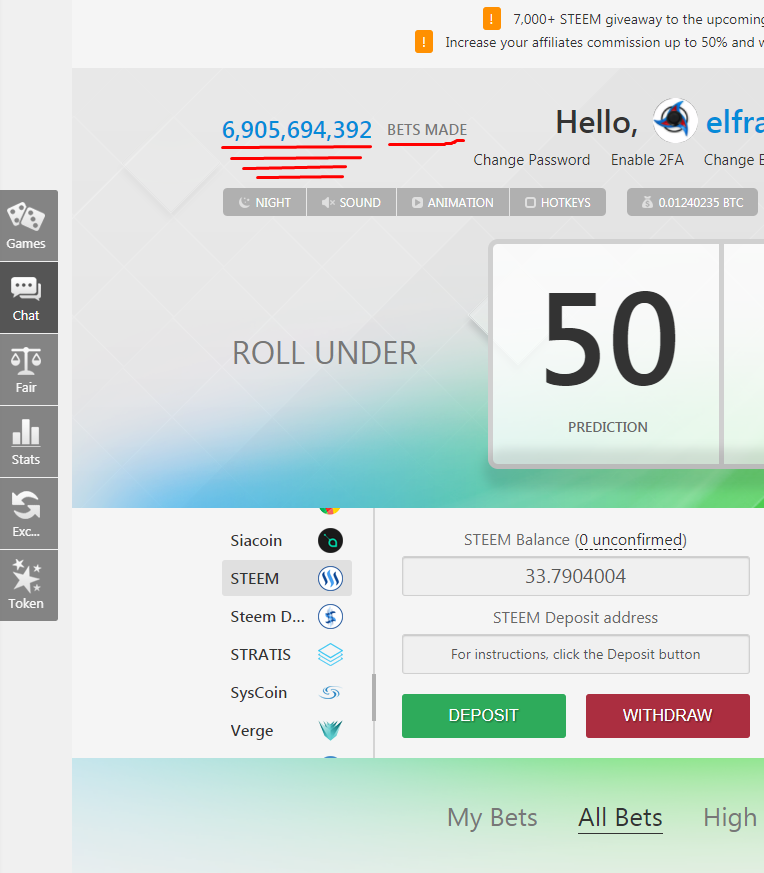Open the Stats bar chart panel
Image resolution: width=764 pixels, height=873 pixels.
pos(28,442)
